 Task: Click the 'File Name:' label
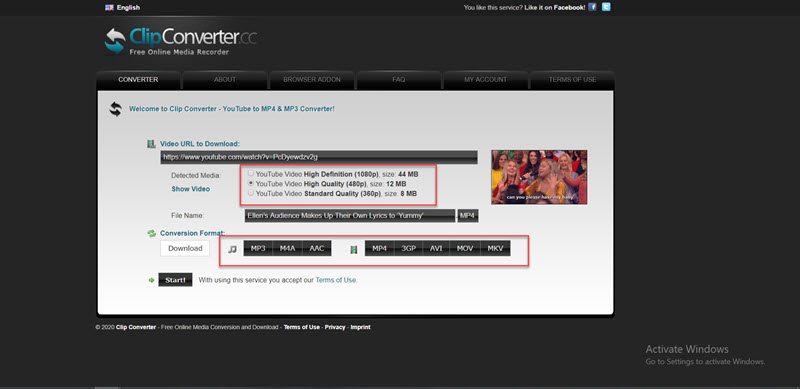[188, 216]
